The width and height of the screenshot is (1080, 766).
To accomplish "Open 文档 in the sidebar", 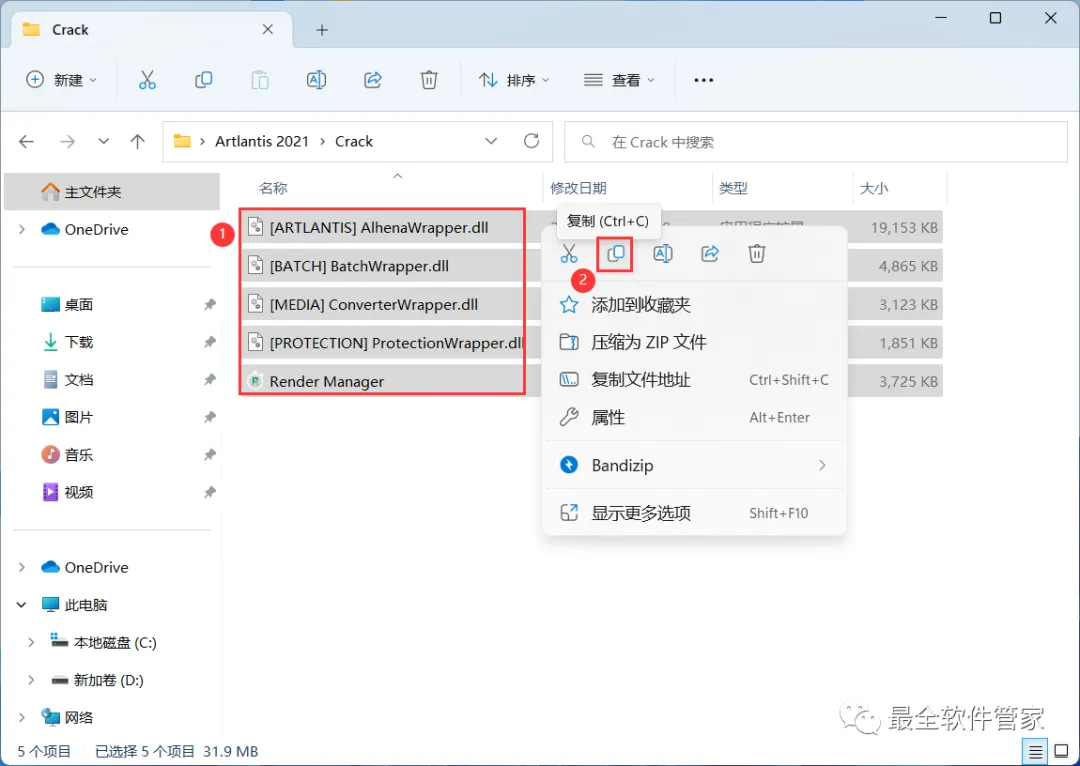I will [x=78, y=380].
